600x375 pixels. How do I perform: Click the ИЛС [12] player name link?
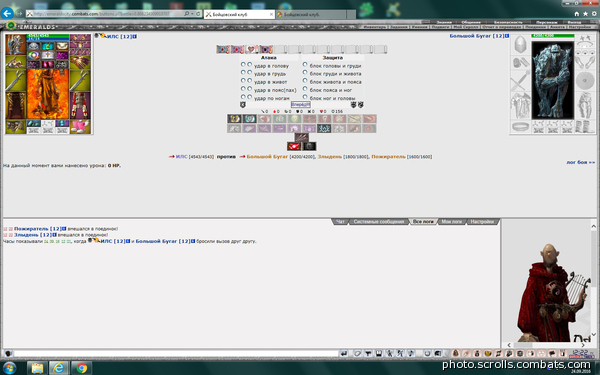119,36
